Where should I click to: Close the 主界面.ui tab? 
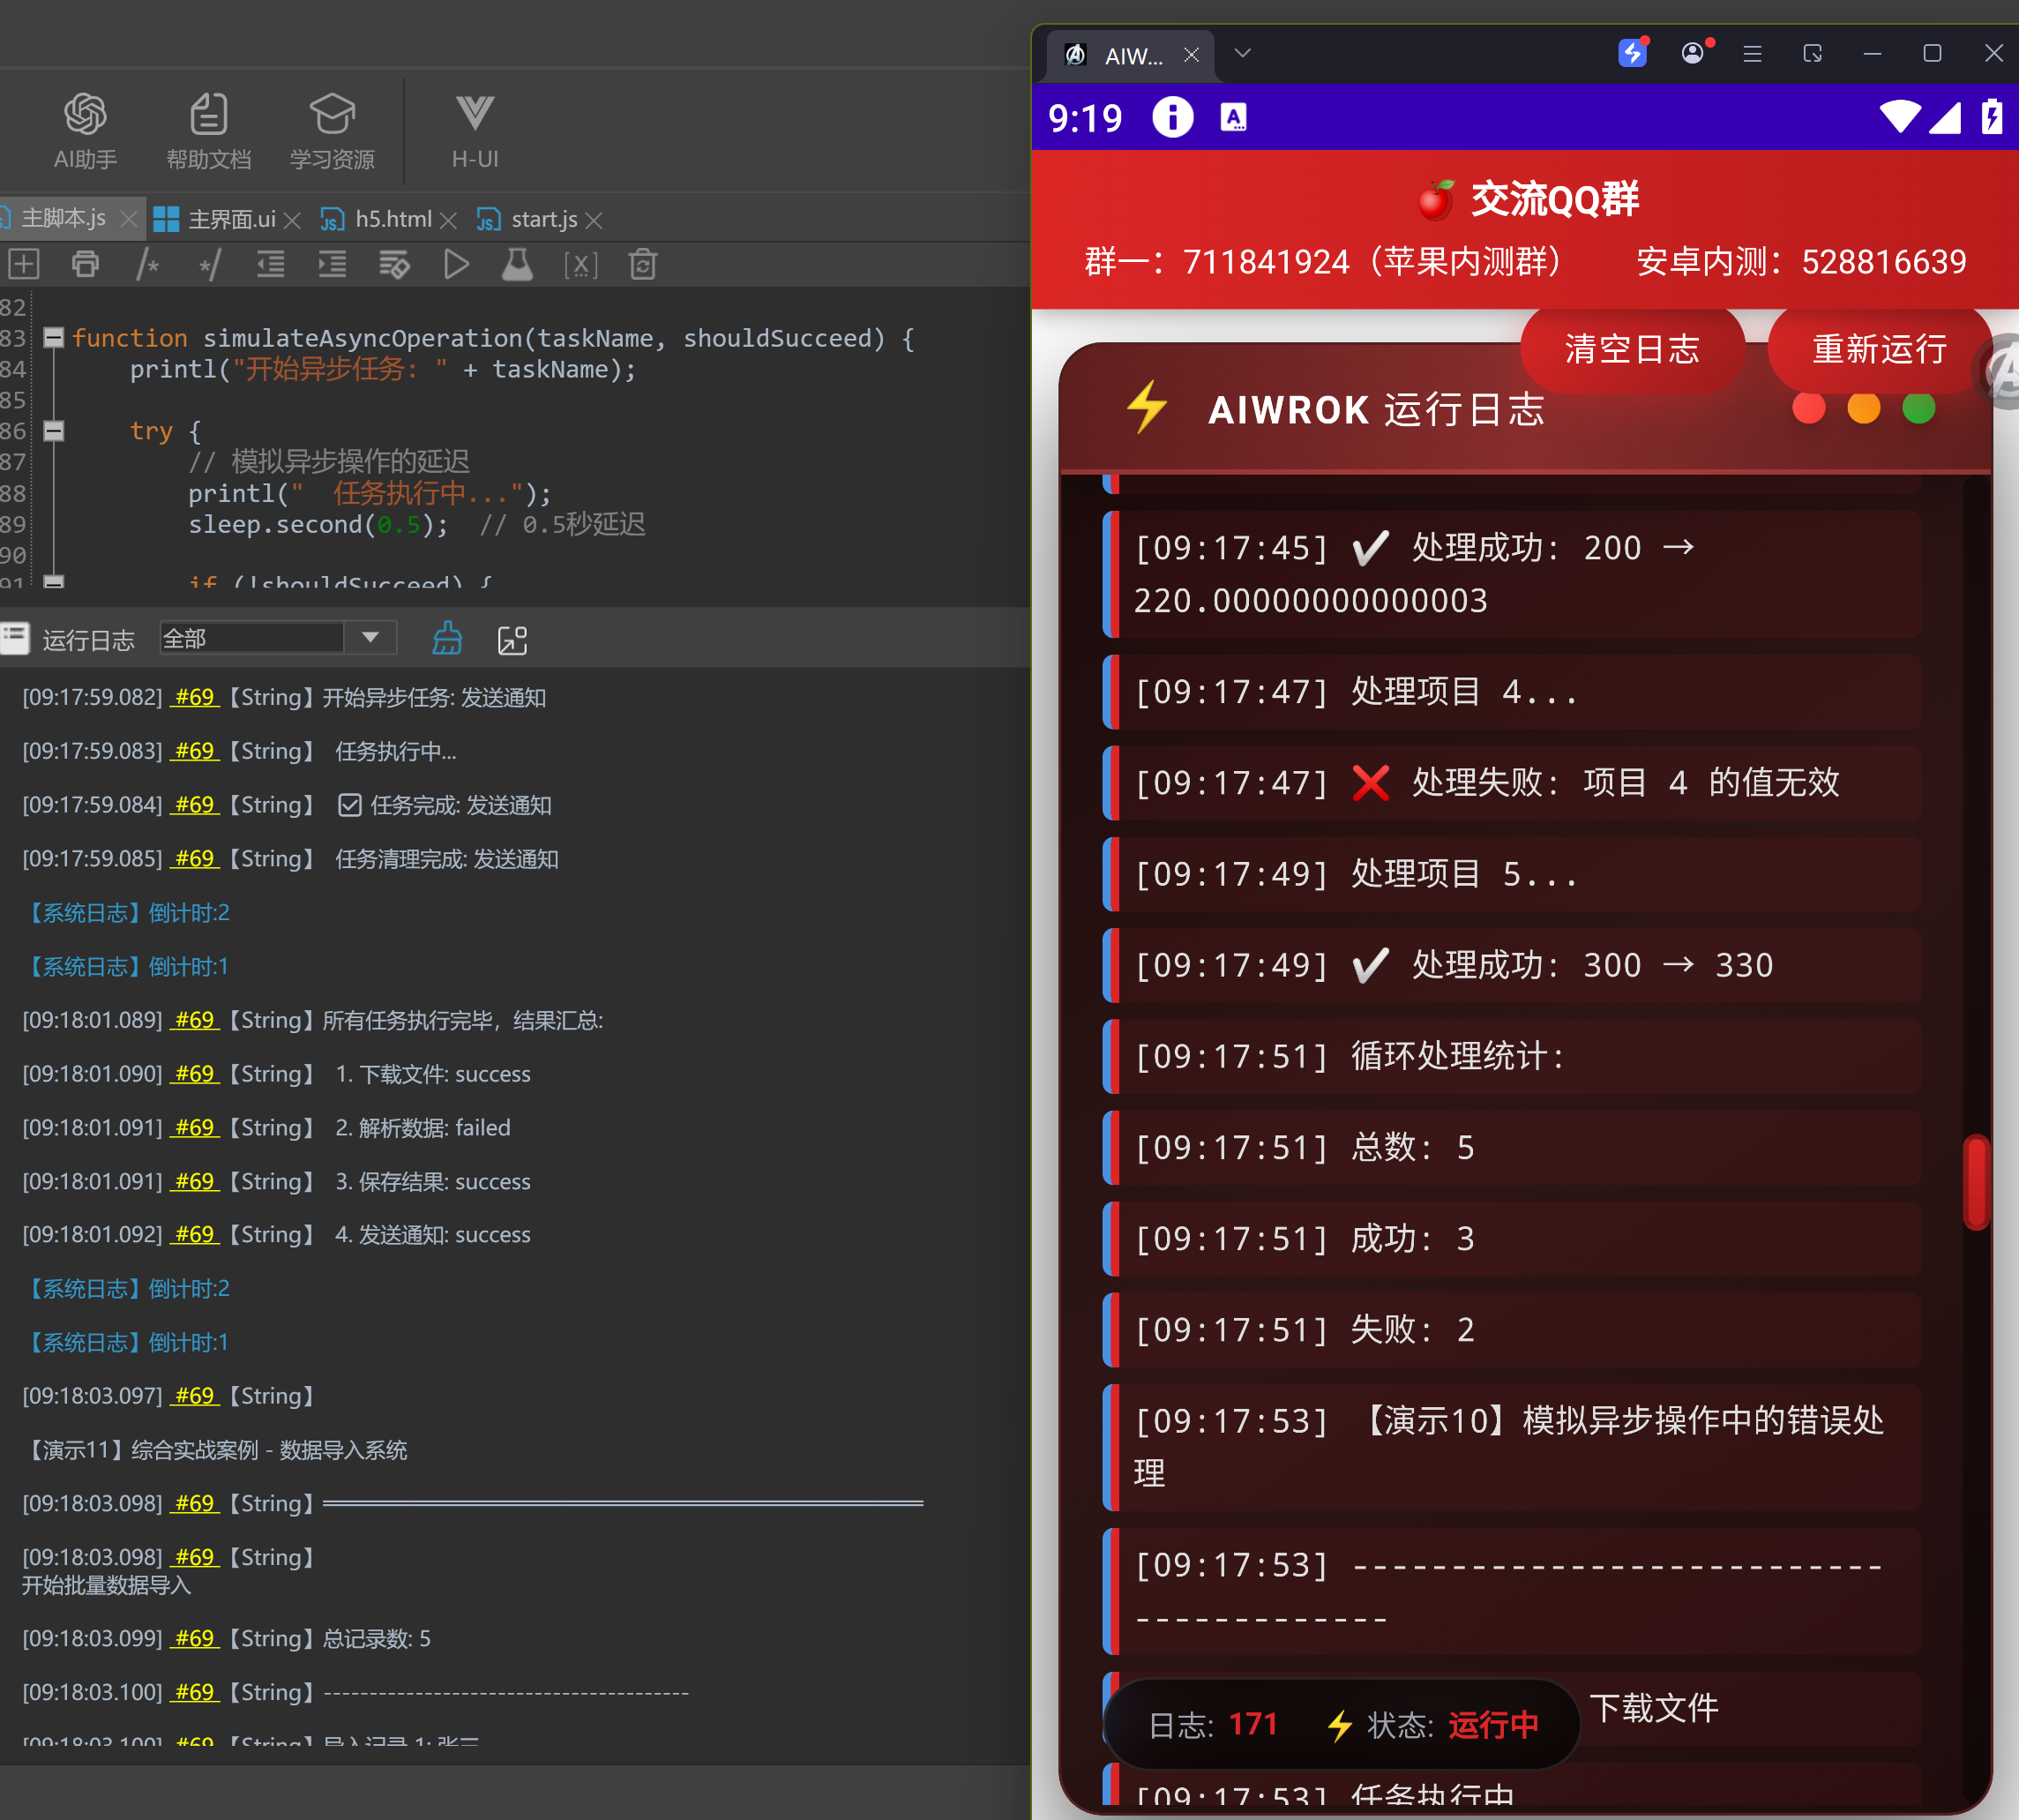coord(292,220)
